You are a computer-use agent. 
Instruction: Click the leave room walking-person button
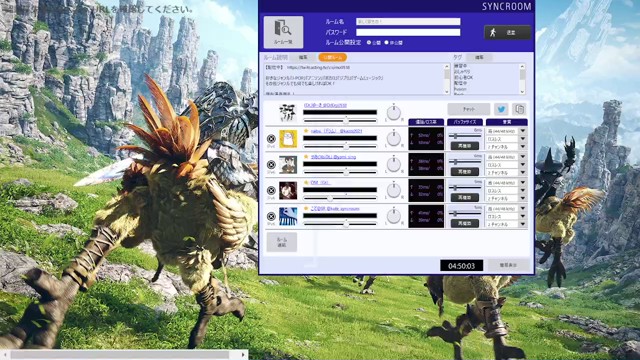(x=507, y=33)
